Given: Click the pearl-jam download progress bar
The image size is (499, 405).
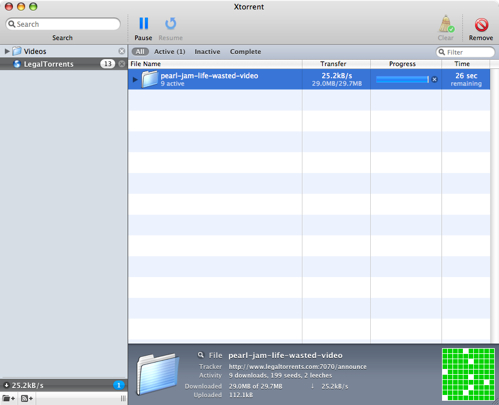Looking at the screenshot, I should click(402, 79).
